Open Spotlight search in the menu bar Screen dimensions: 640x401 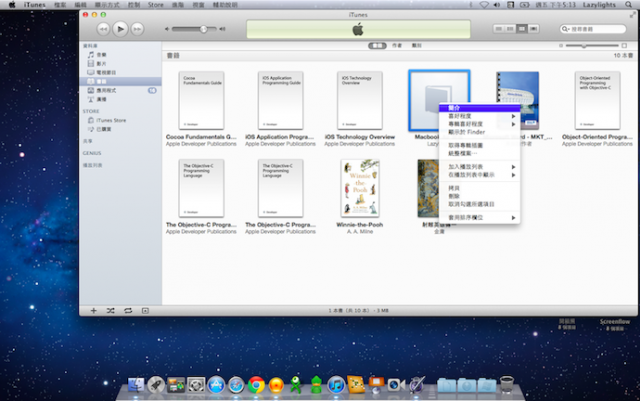[x=628, y=5]
